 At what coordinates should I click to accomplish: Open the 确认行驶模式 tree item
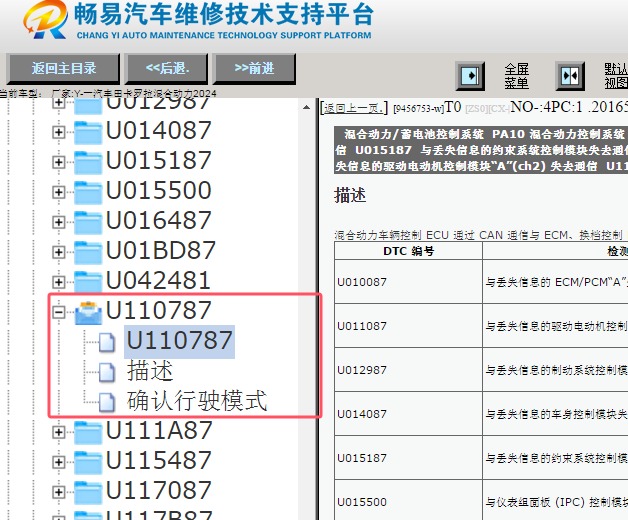click(197, 401)
